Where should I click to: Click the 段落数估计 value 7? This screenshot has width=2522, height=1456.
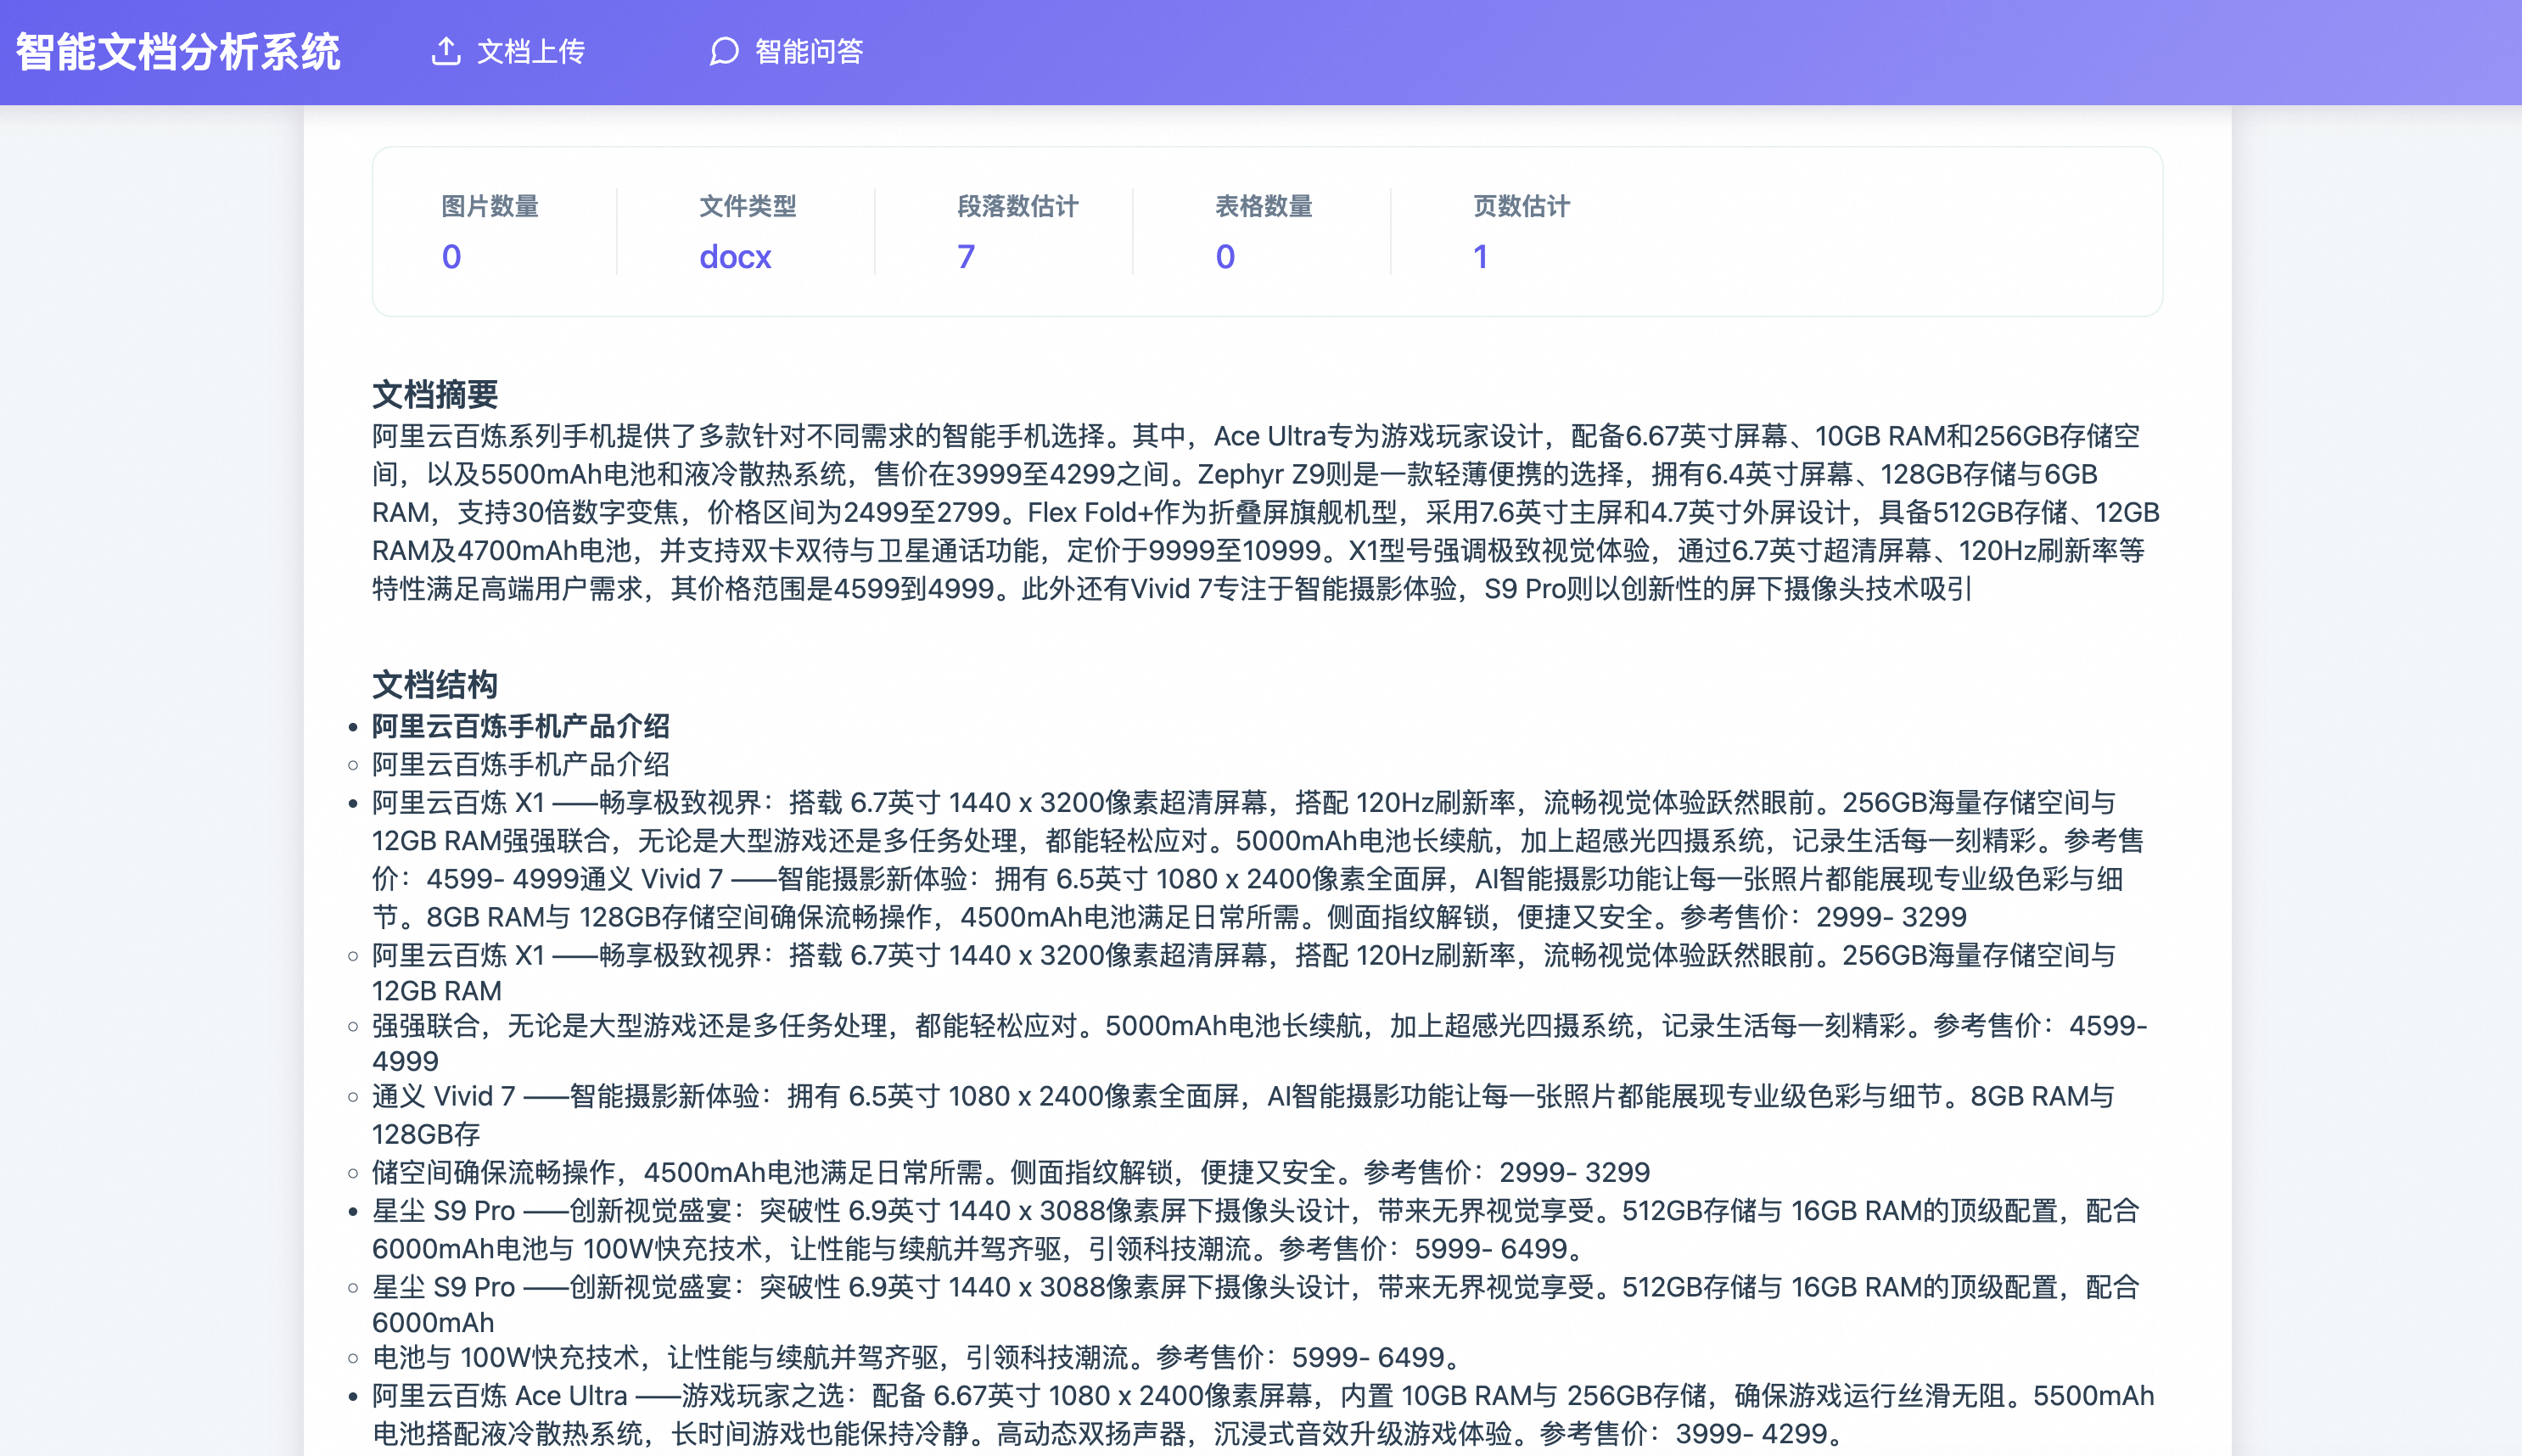[965, 257]
